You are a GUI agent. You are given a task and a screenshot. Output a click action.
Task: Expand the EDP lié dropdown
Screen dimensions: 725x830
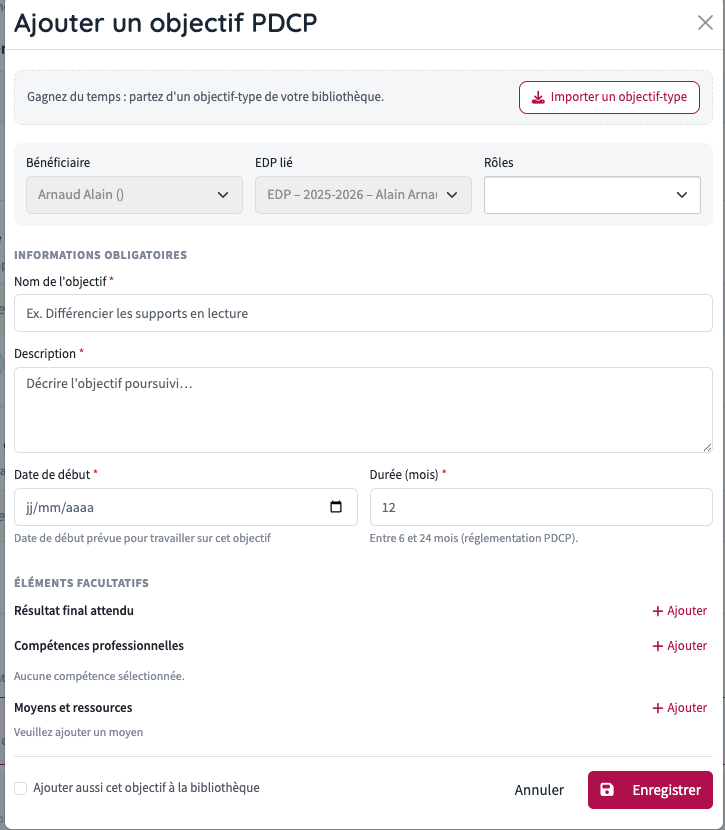(x=363, y=195)
